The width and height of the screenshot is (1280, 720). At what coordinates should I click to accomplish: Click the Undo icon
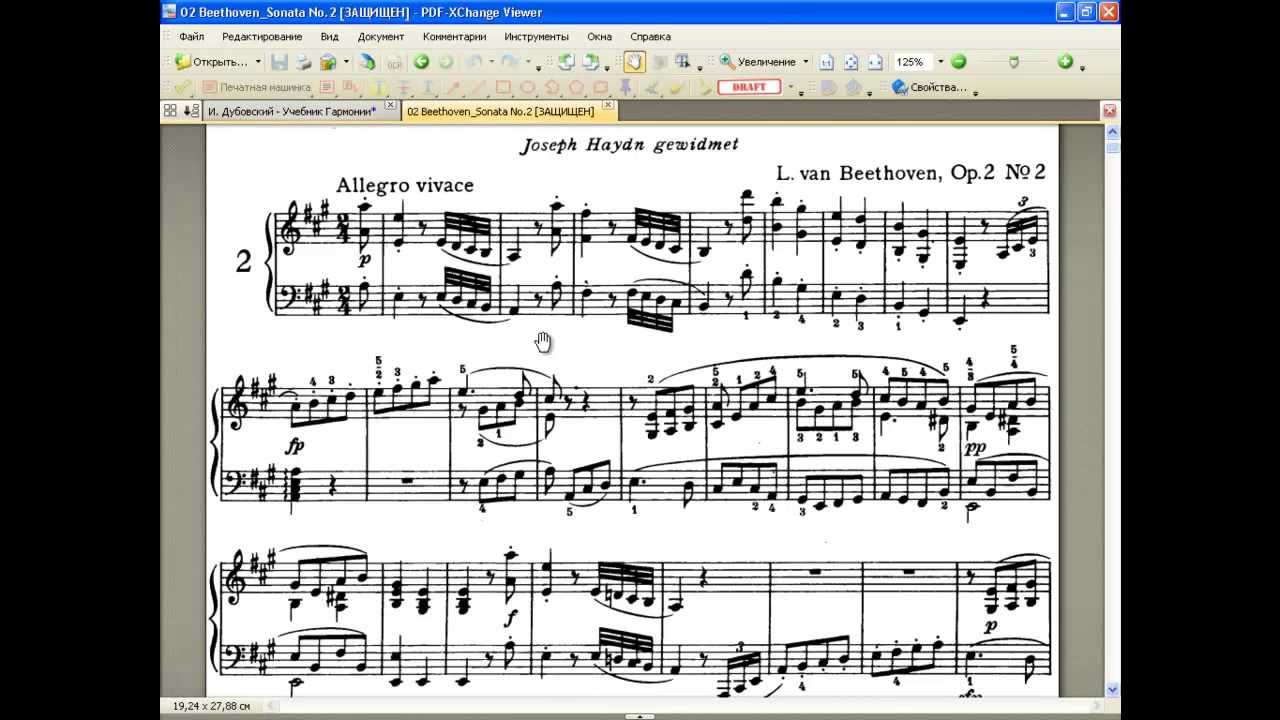(x=475, y=62)
